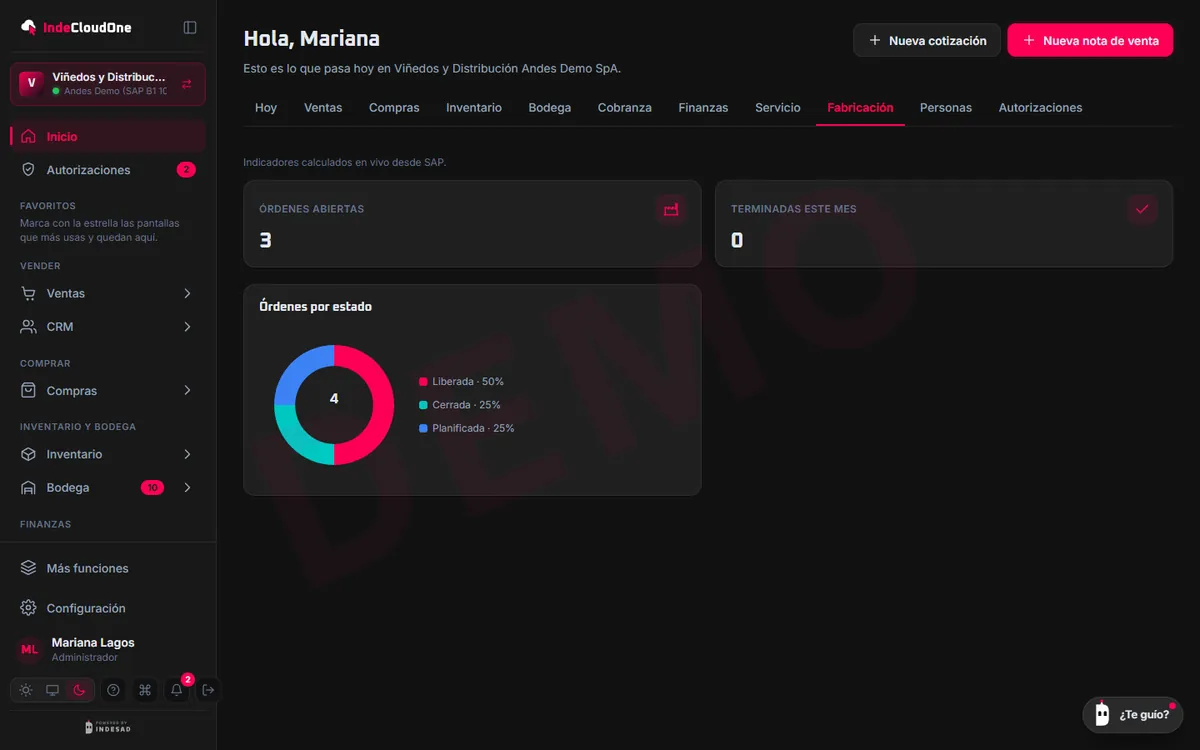Expand the Inventario sidebar menu
Viewport: 1200px width, 750px height.
click(x=108, y=454)
